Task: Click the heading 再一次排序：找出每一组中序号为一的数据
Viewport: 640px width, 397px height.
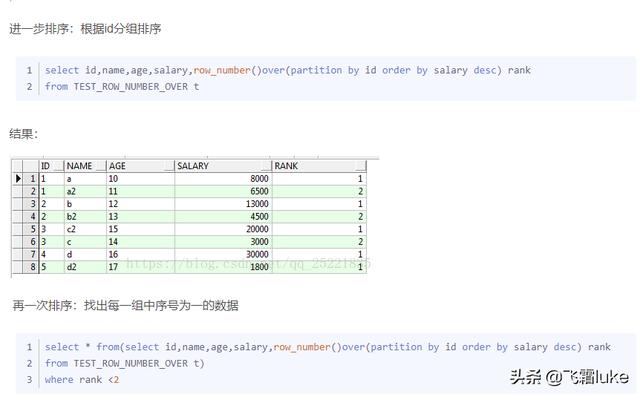Action: [125, 306]
